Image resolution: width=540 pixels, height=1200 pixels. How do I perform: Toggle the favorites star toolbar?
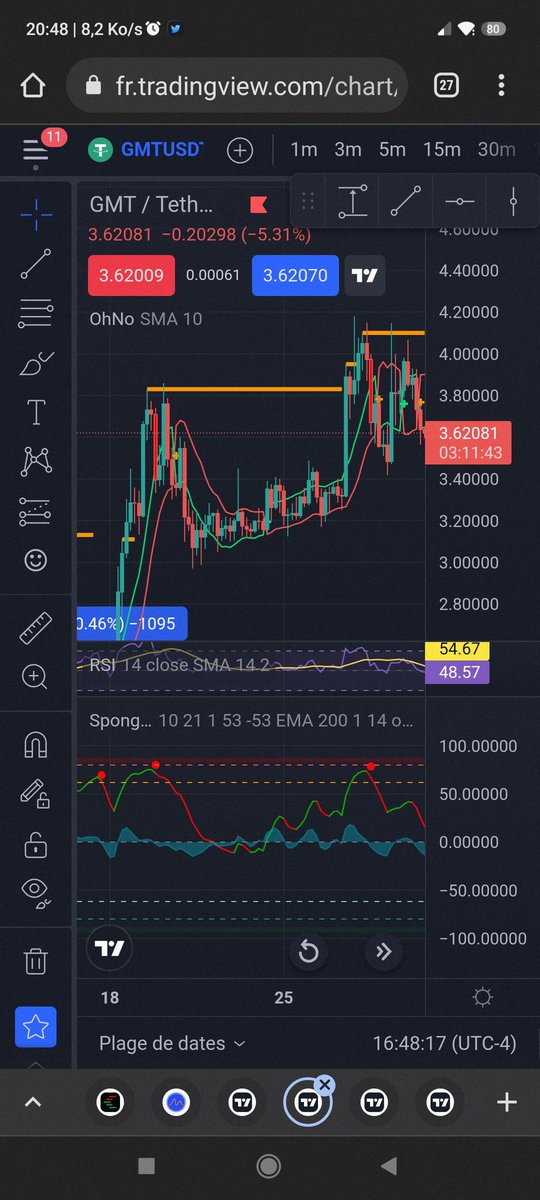36,1027
